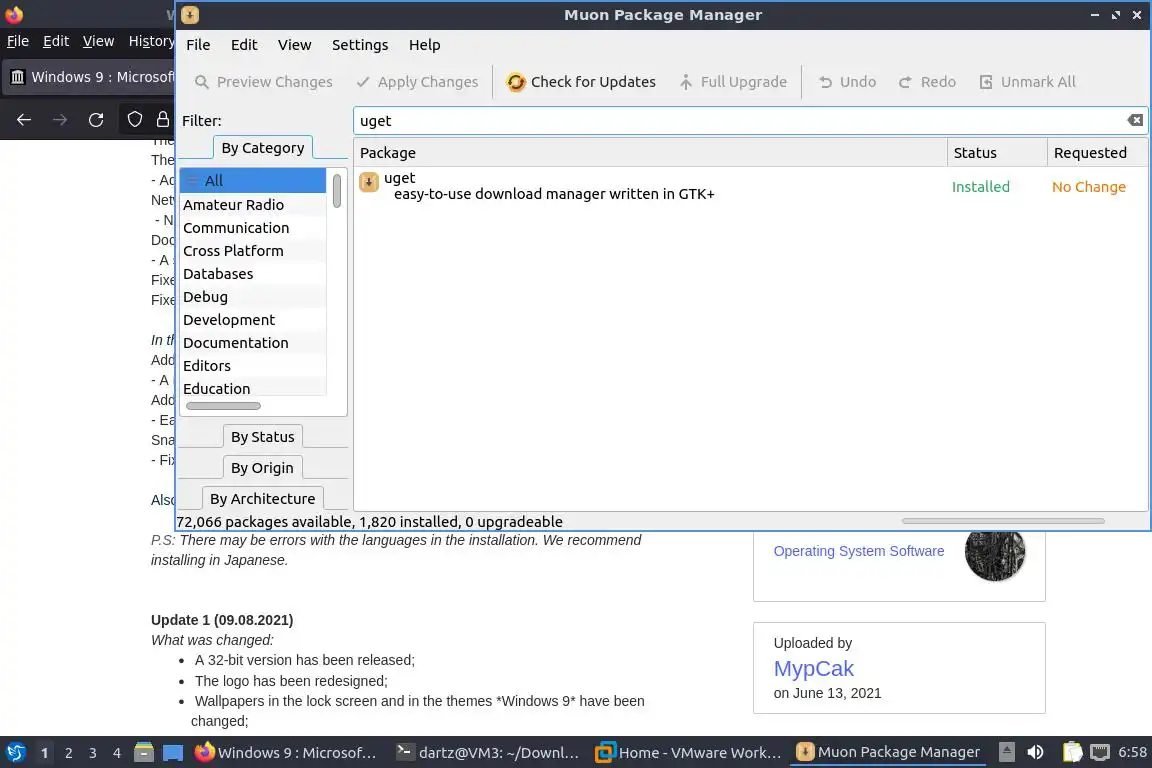The image size is (1152, 768).
Task: Open the Settings menu in Muon
Action: click(360, 45)
